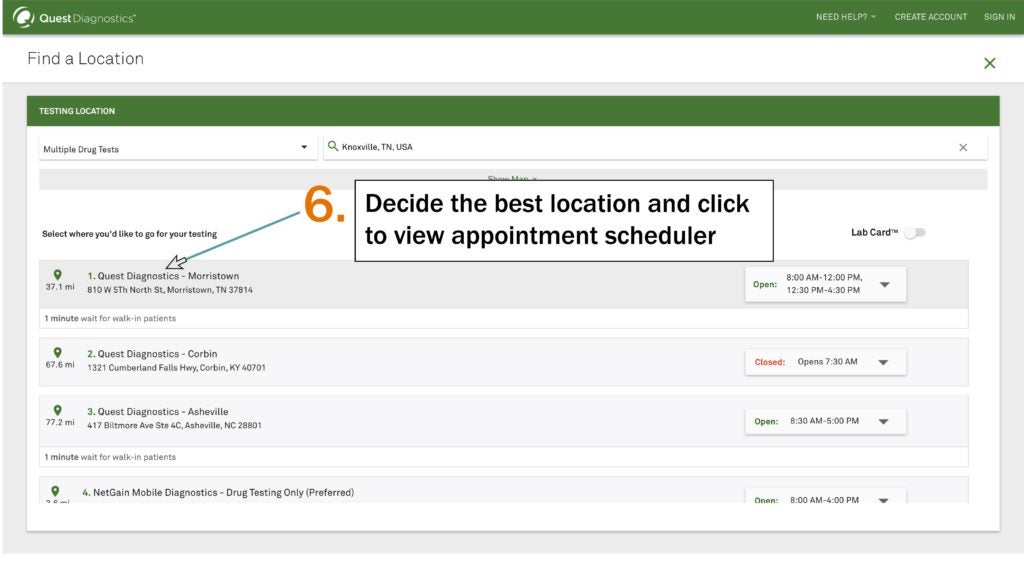The image size is (1024, 576).
Task: Expand Asheville hours dropdown
Action: coord(883,421)
